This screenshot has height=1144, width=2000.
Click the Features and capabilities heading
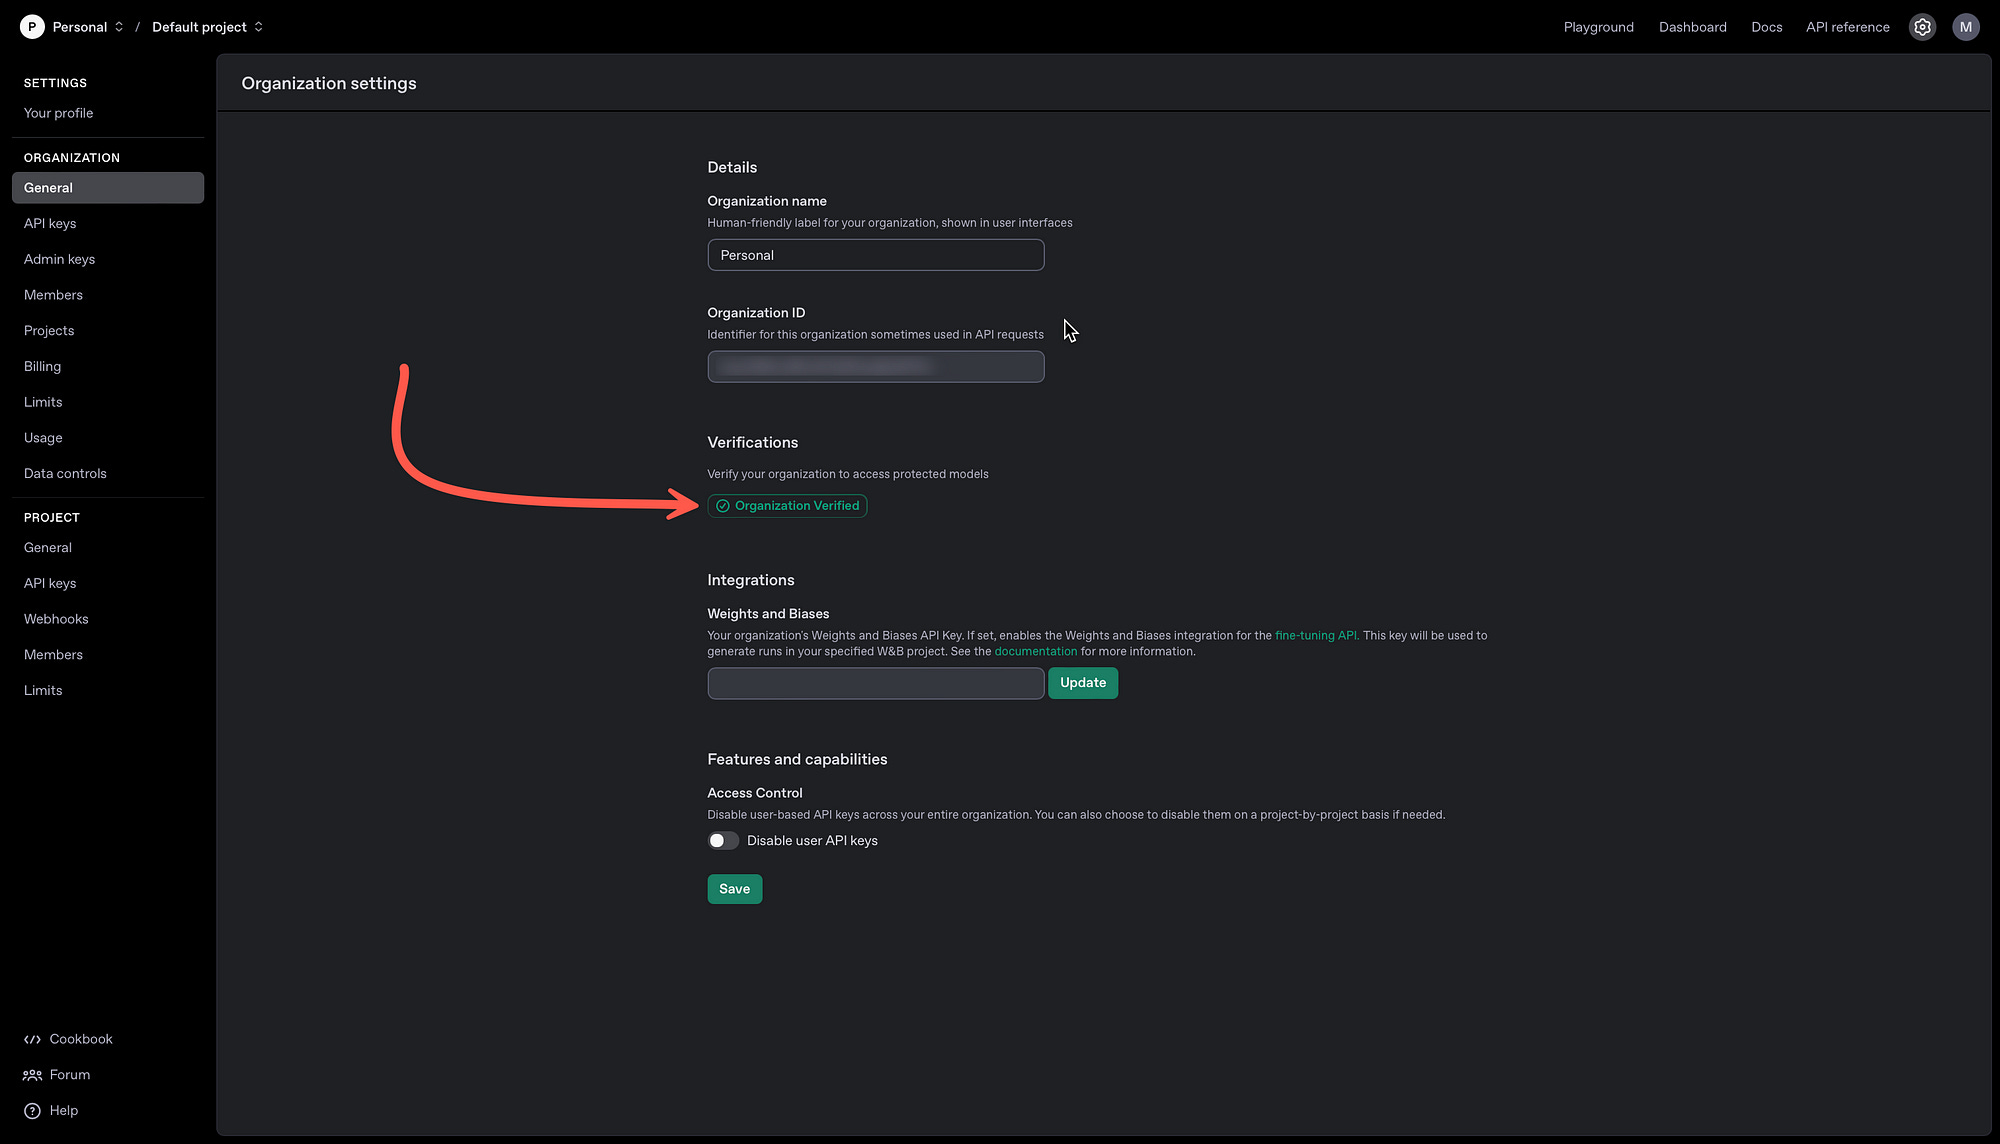point(797,760)
